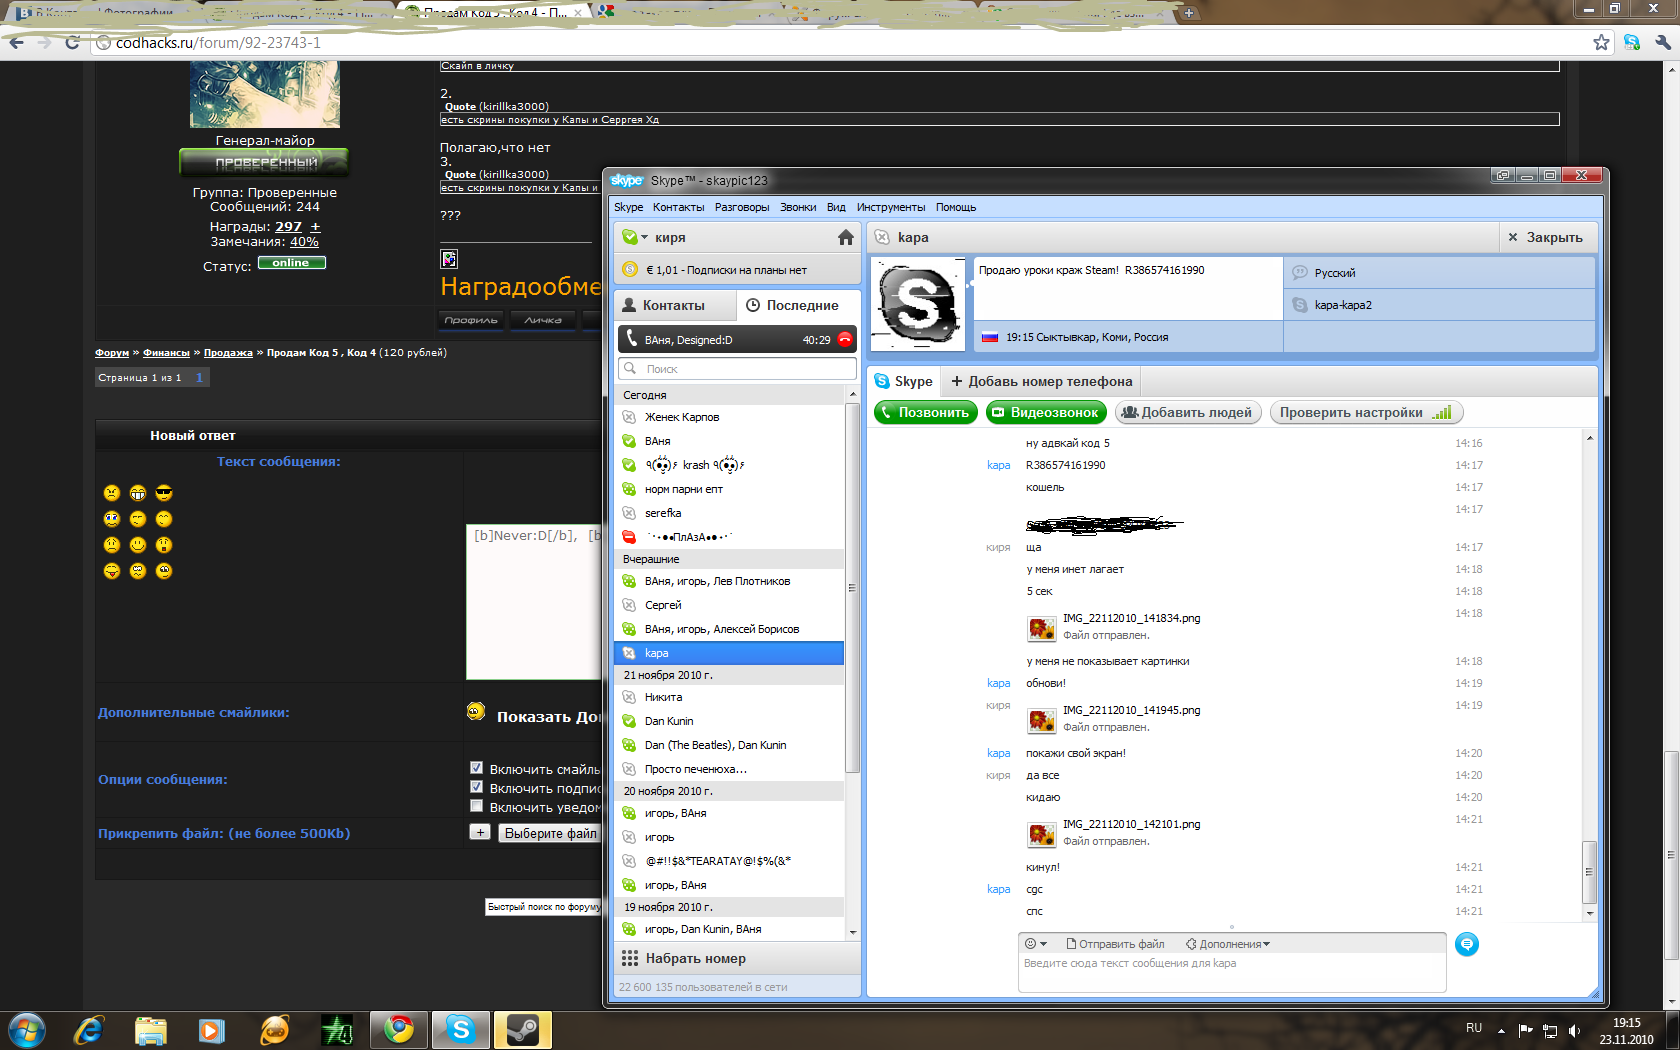The height and width of the screenshot is (1050, 1680).
Task: Open the Последние tab
Action: pos(798,305)
